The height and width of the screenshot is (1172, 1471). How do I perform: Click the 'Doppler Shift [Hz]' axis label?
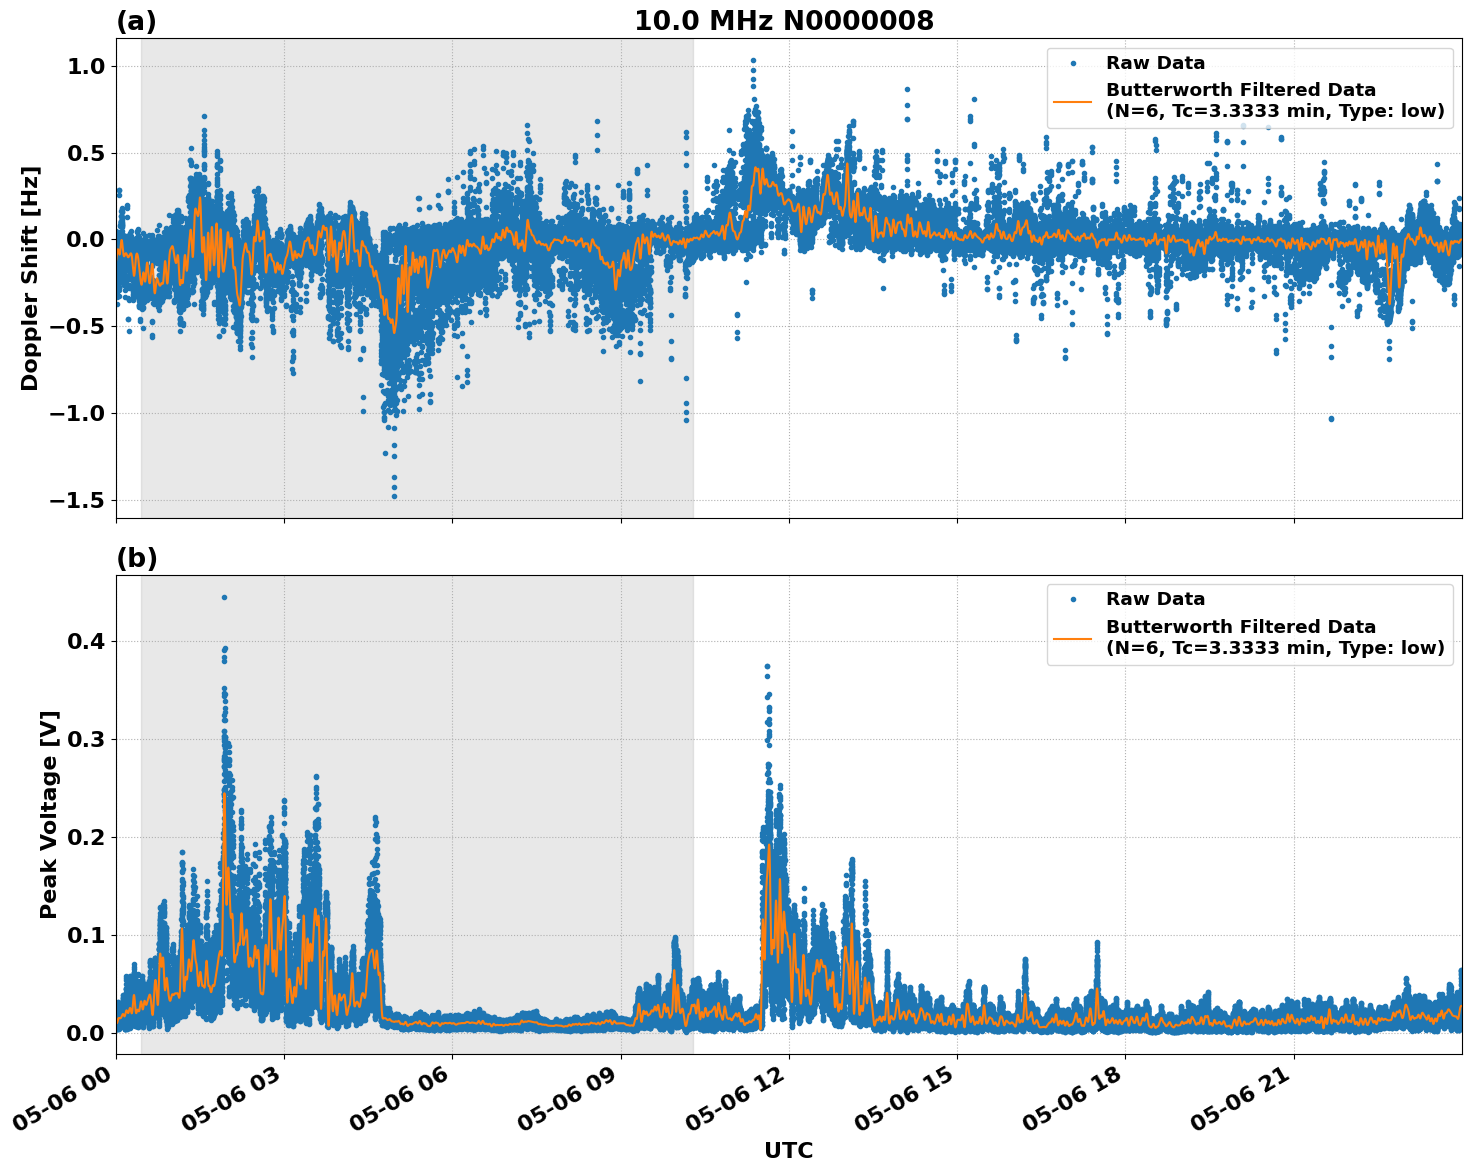pyautogui.click(x=30, y=278)
